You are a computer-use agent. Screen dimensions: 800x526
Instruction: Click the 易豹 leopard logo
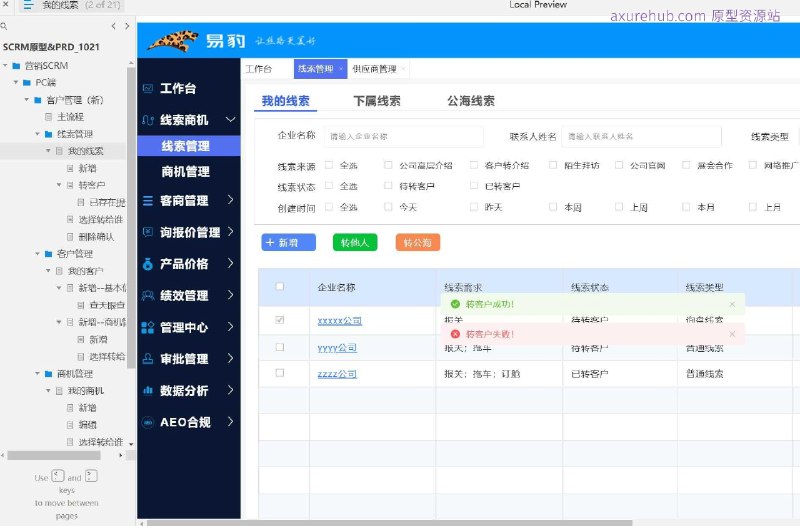172,41
